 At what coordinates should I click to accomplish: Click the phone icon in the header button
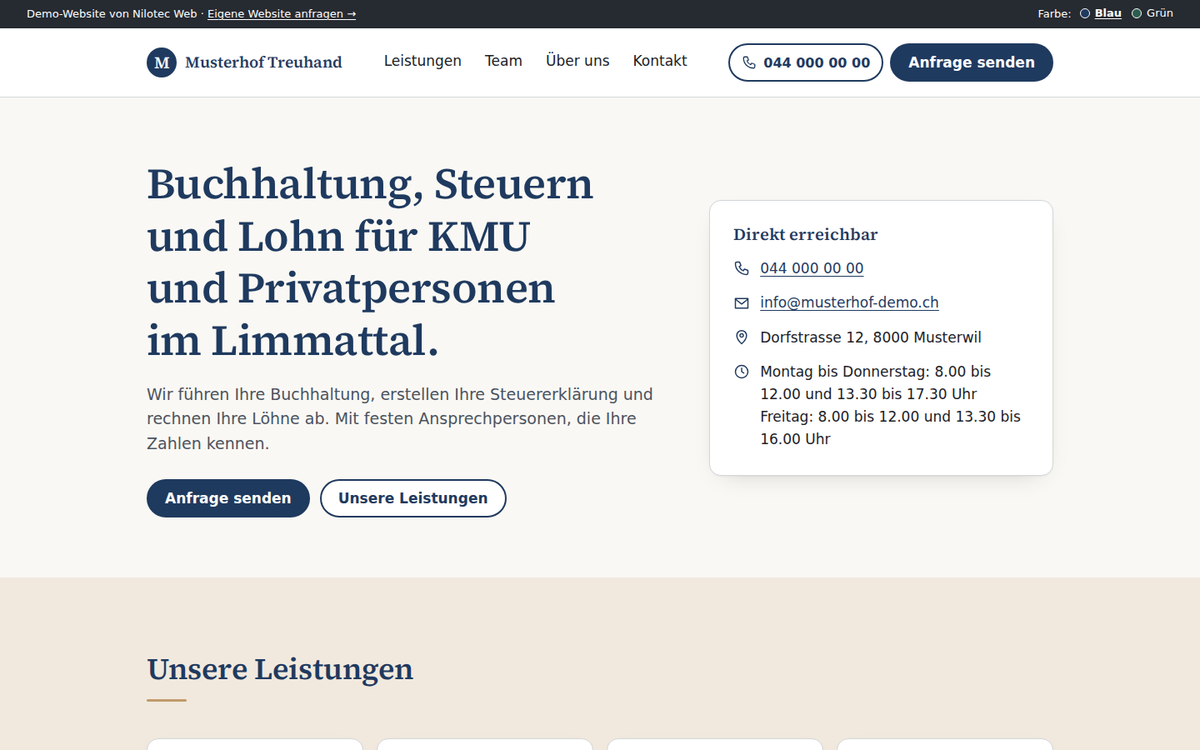coord(749,62)
